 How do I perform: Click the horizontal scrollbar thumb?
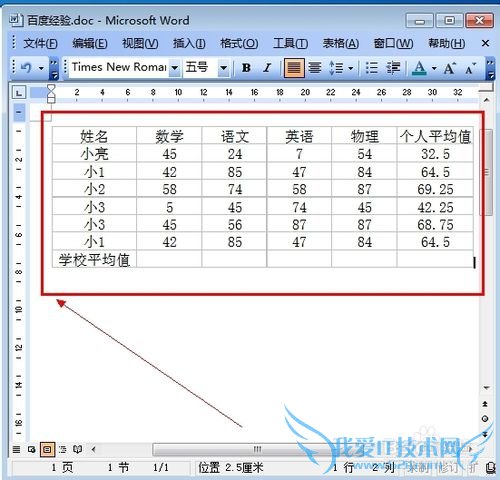coord(257,449)
